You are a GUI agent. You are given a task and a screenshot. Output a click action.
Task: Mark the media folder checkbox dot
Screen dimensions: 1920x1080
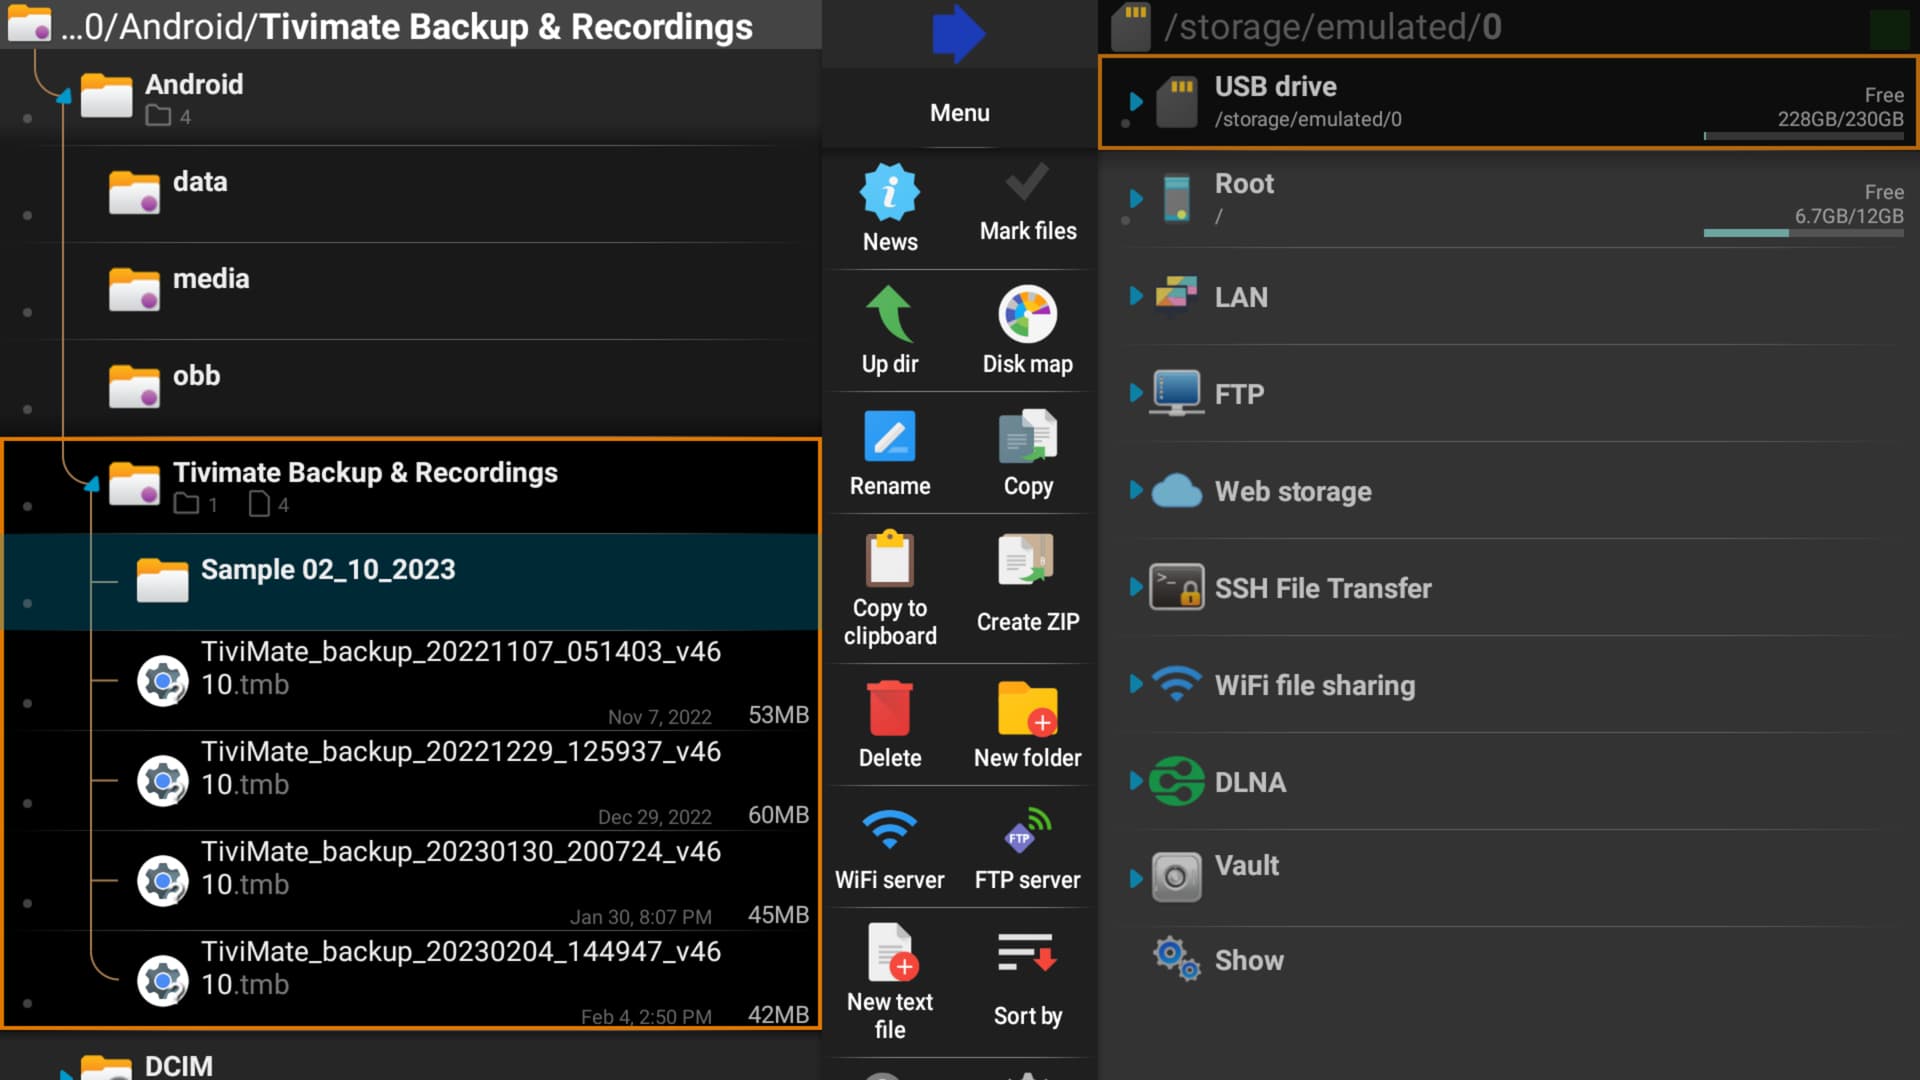tap(27, 313)
